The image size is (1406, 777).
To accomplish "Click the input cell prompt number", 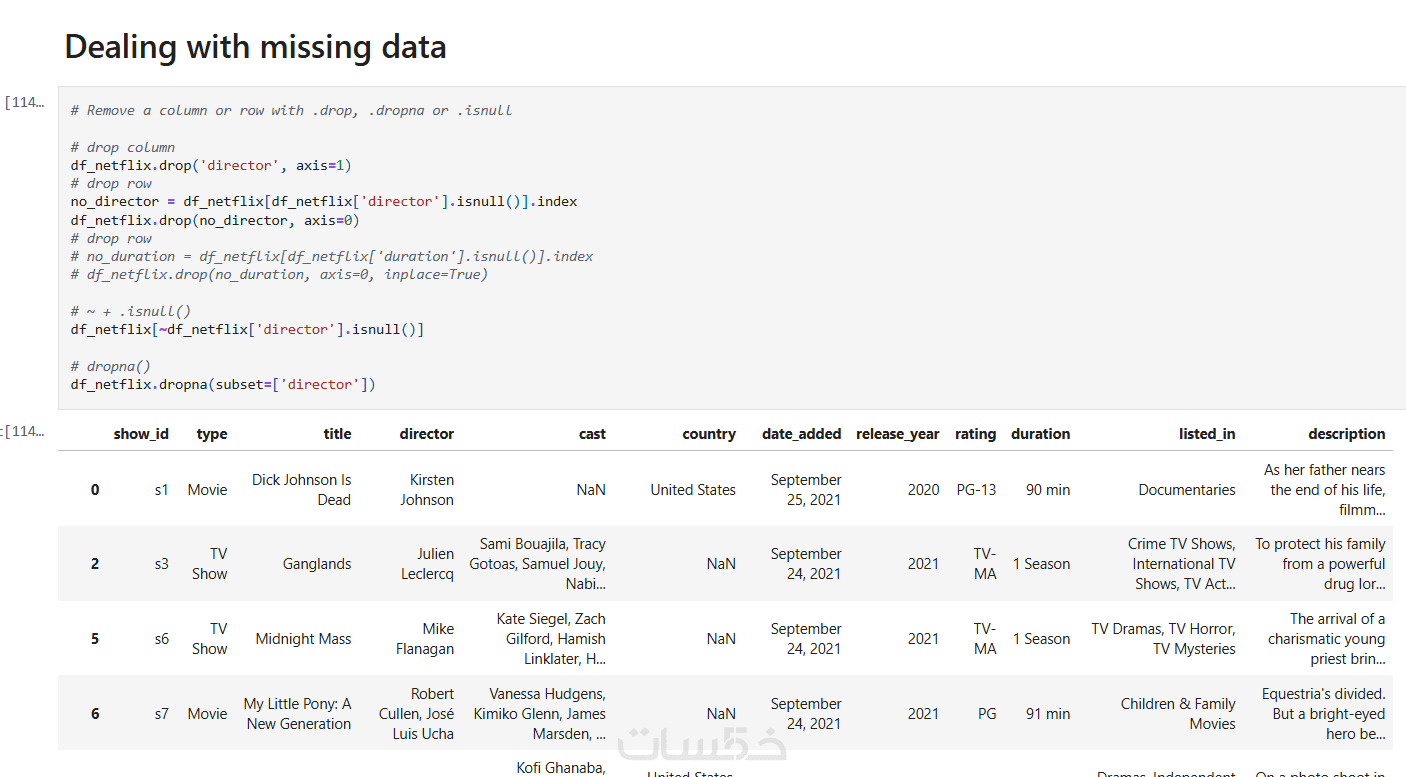I will coord(25,102).
